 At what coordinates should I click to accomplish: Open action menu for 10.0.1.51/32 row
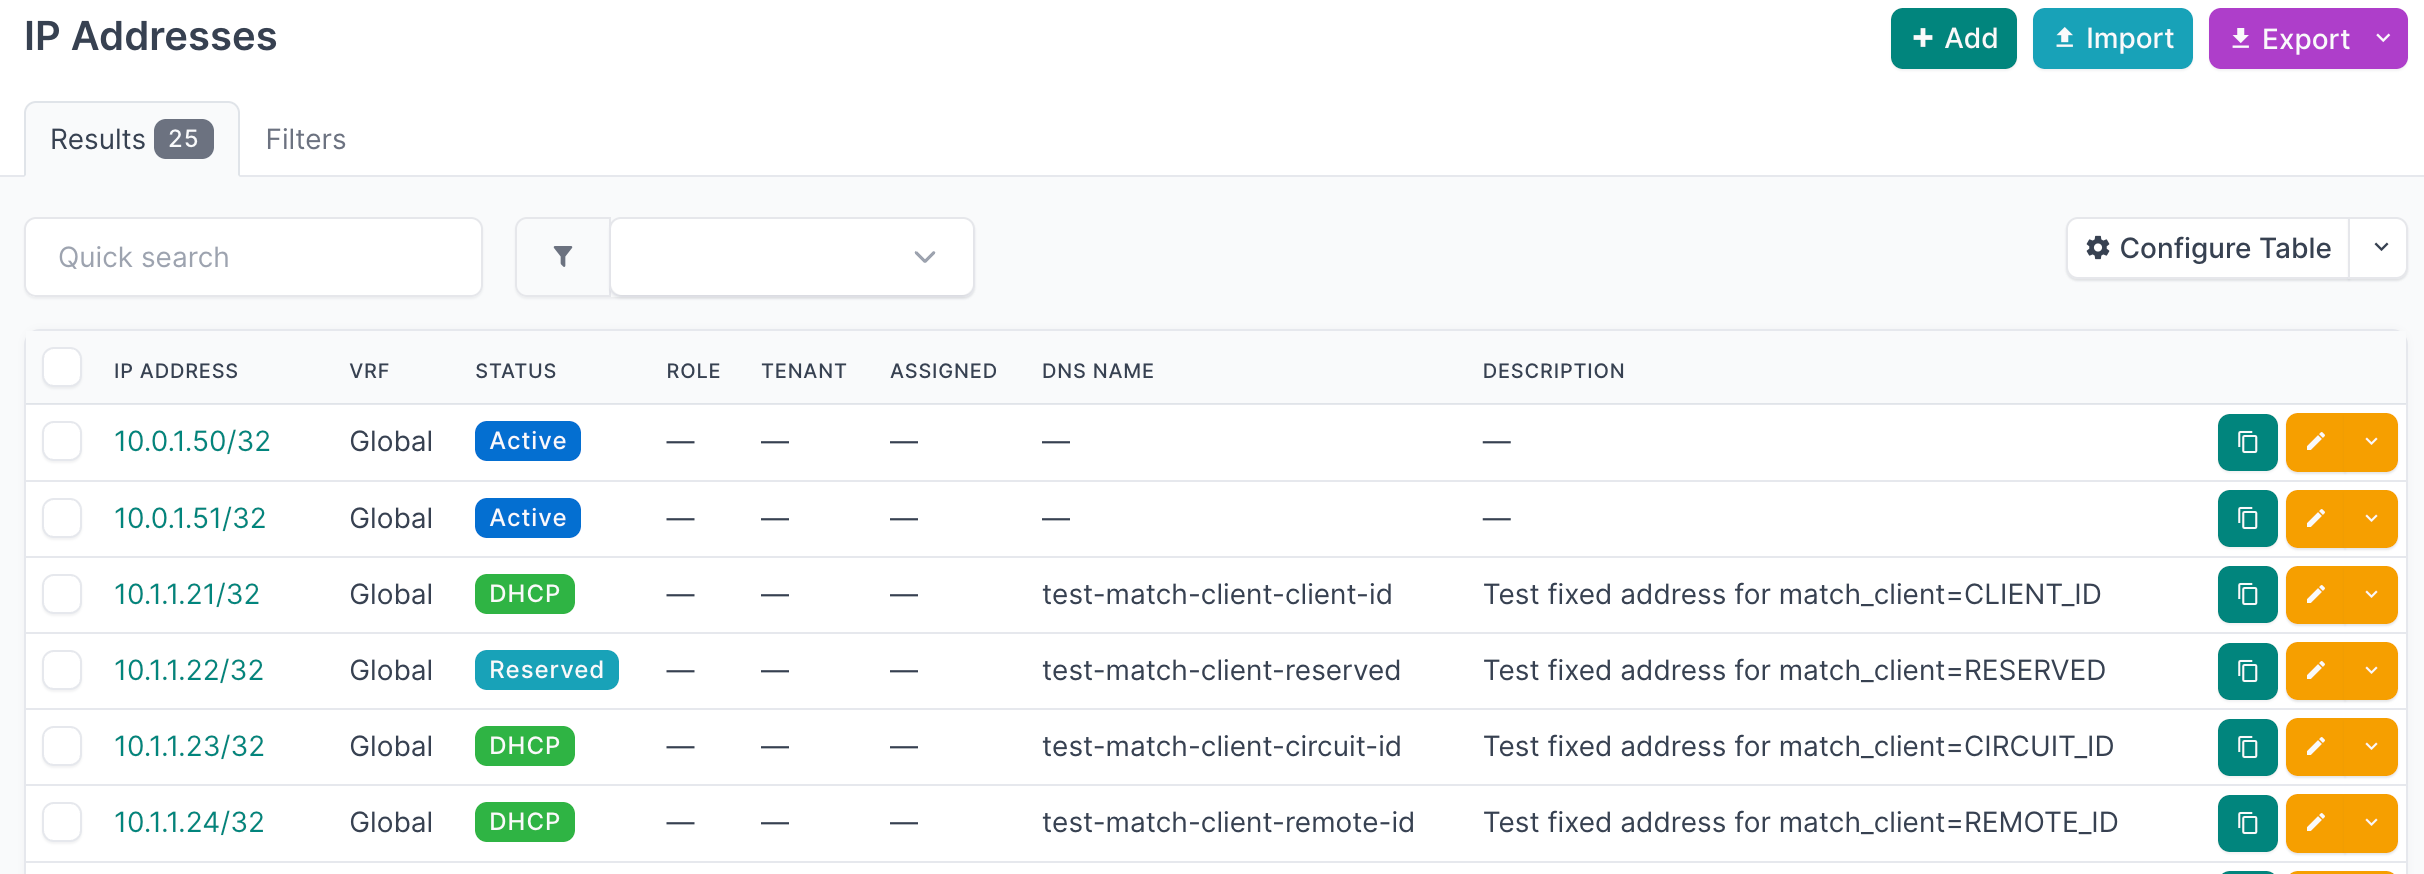point(2371,518)
